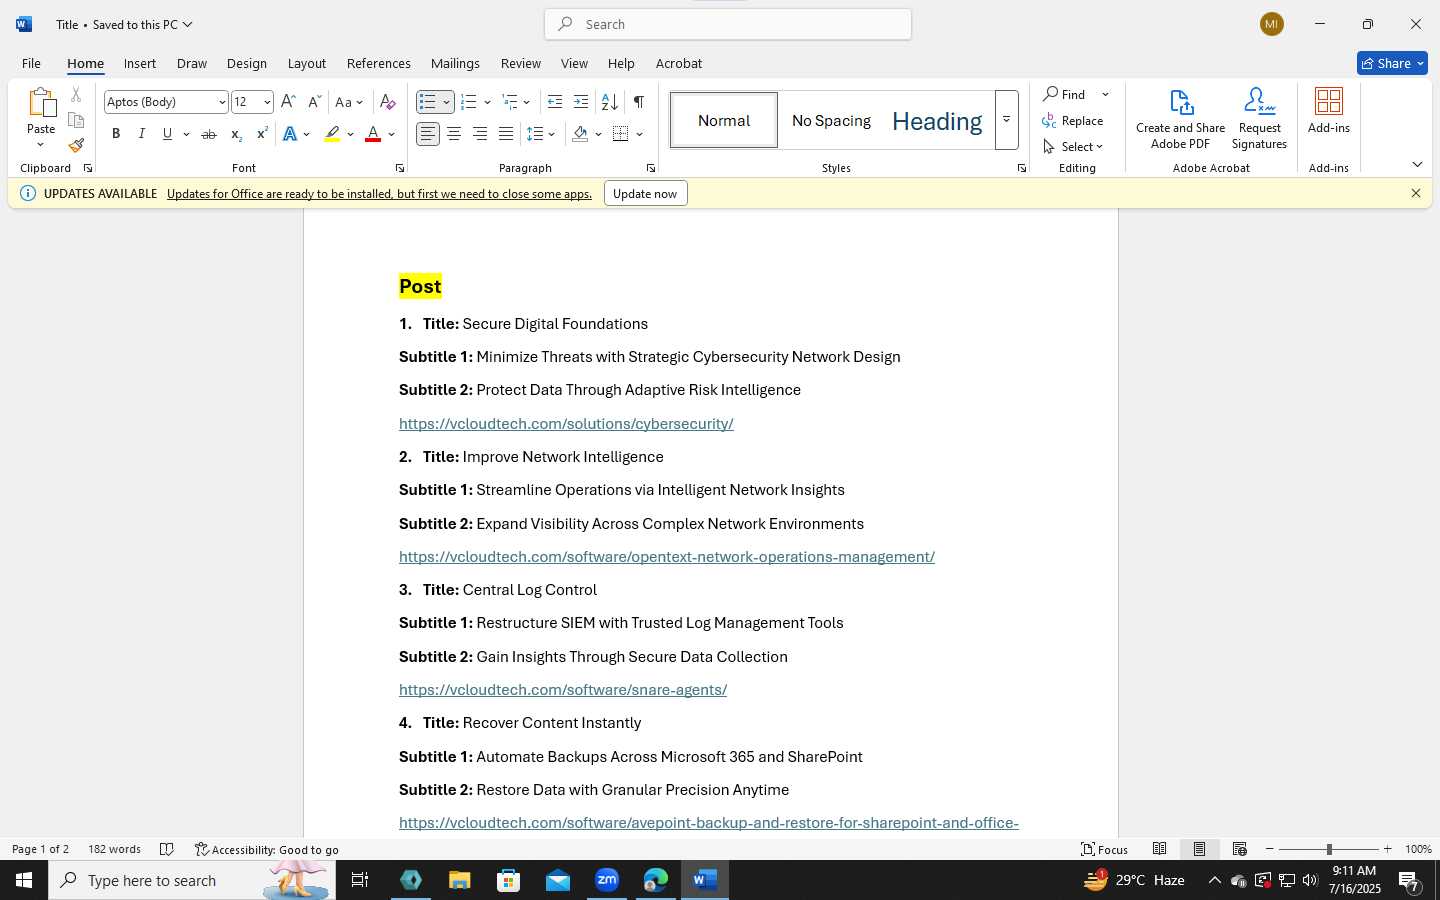
Task: Apply yellow text highlight color
Action: pyautogui.click(x=332, y=134)
